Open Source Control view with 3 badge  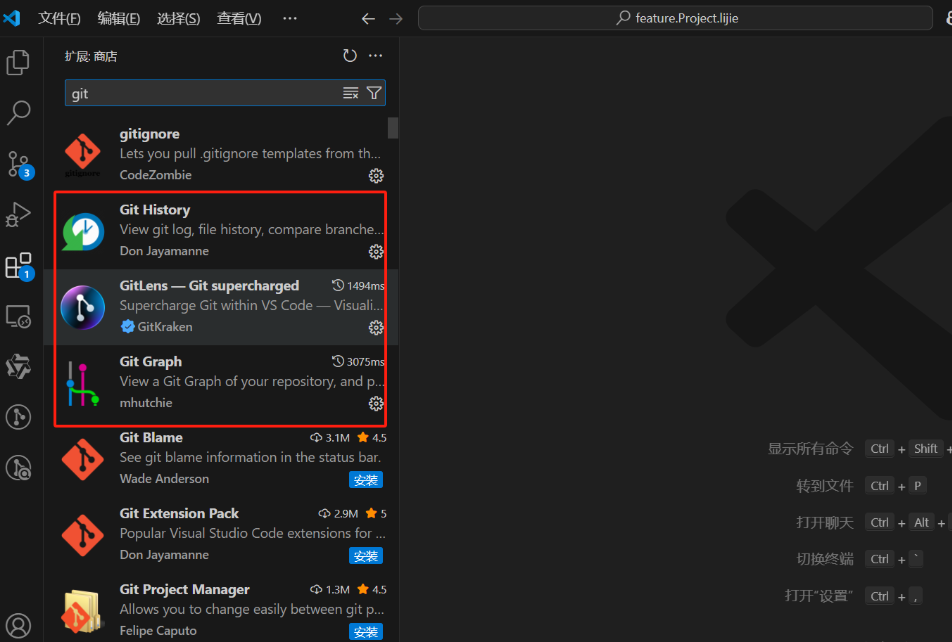click(19, 164)
